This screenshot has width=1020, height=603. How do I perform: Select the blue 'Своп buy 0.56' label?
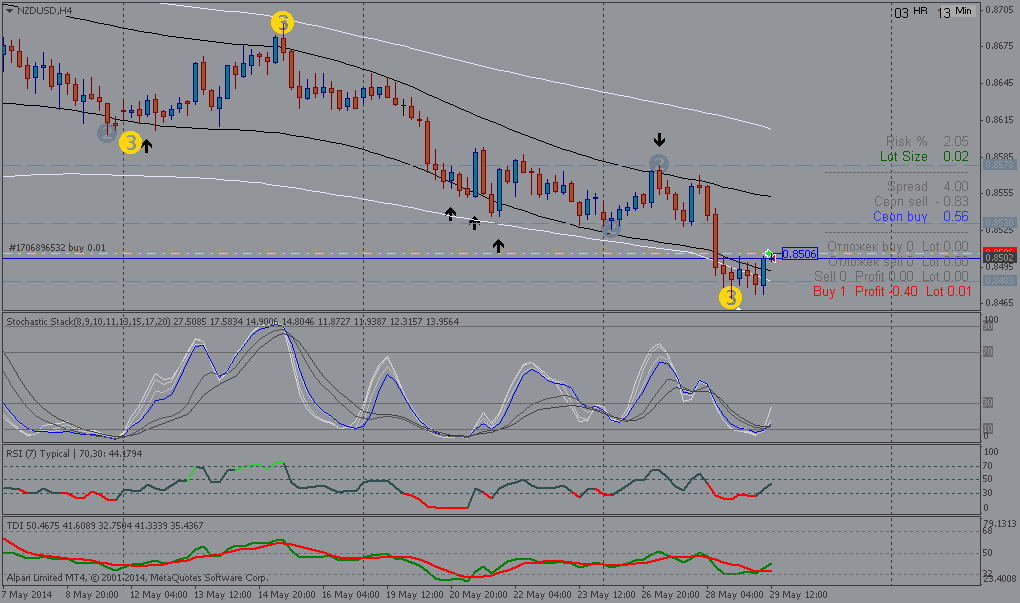pos(920,217)
